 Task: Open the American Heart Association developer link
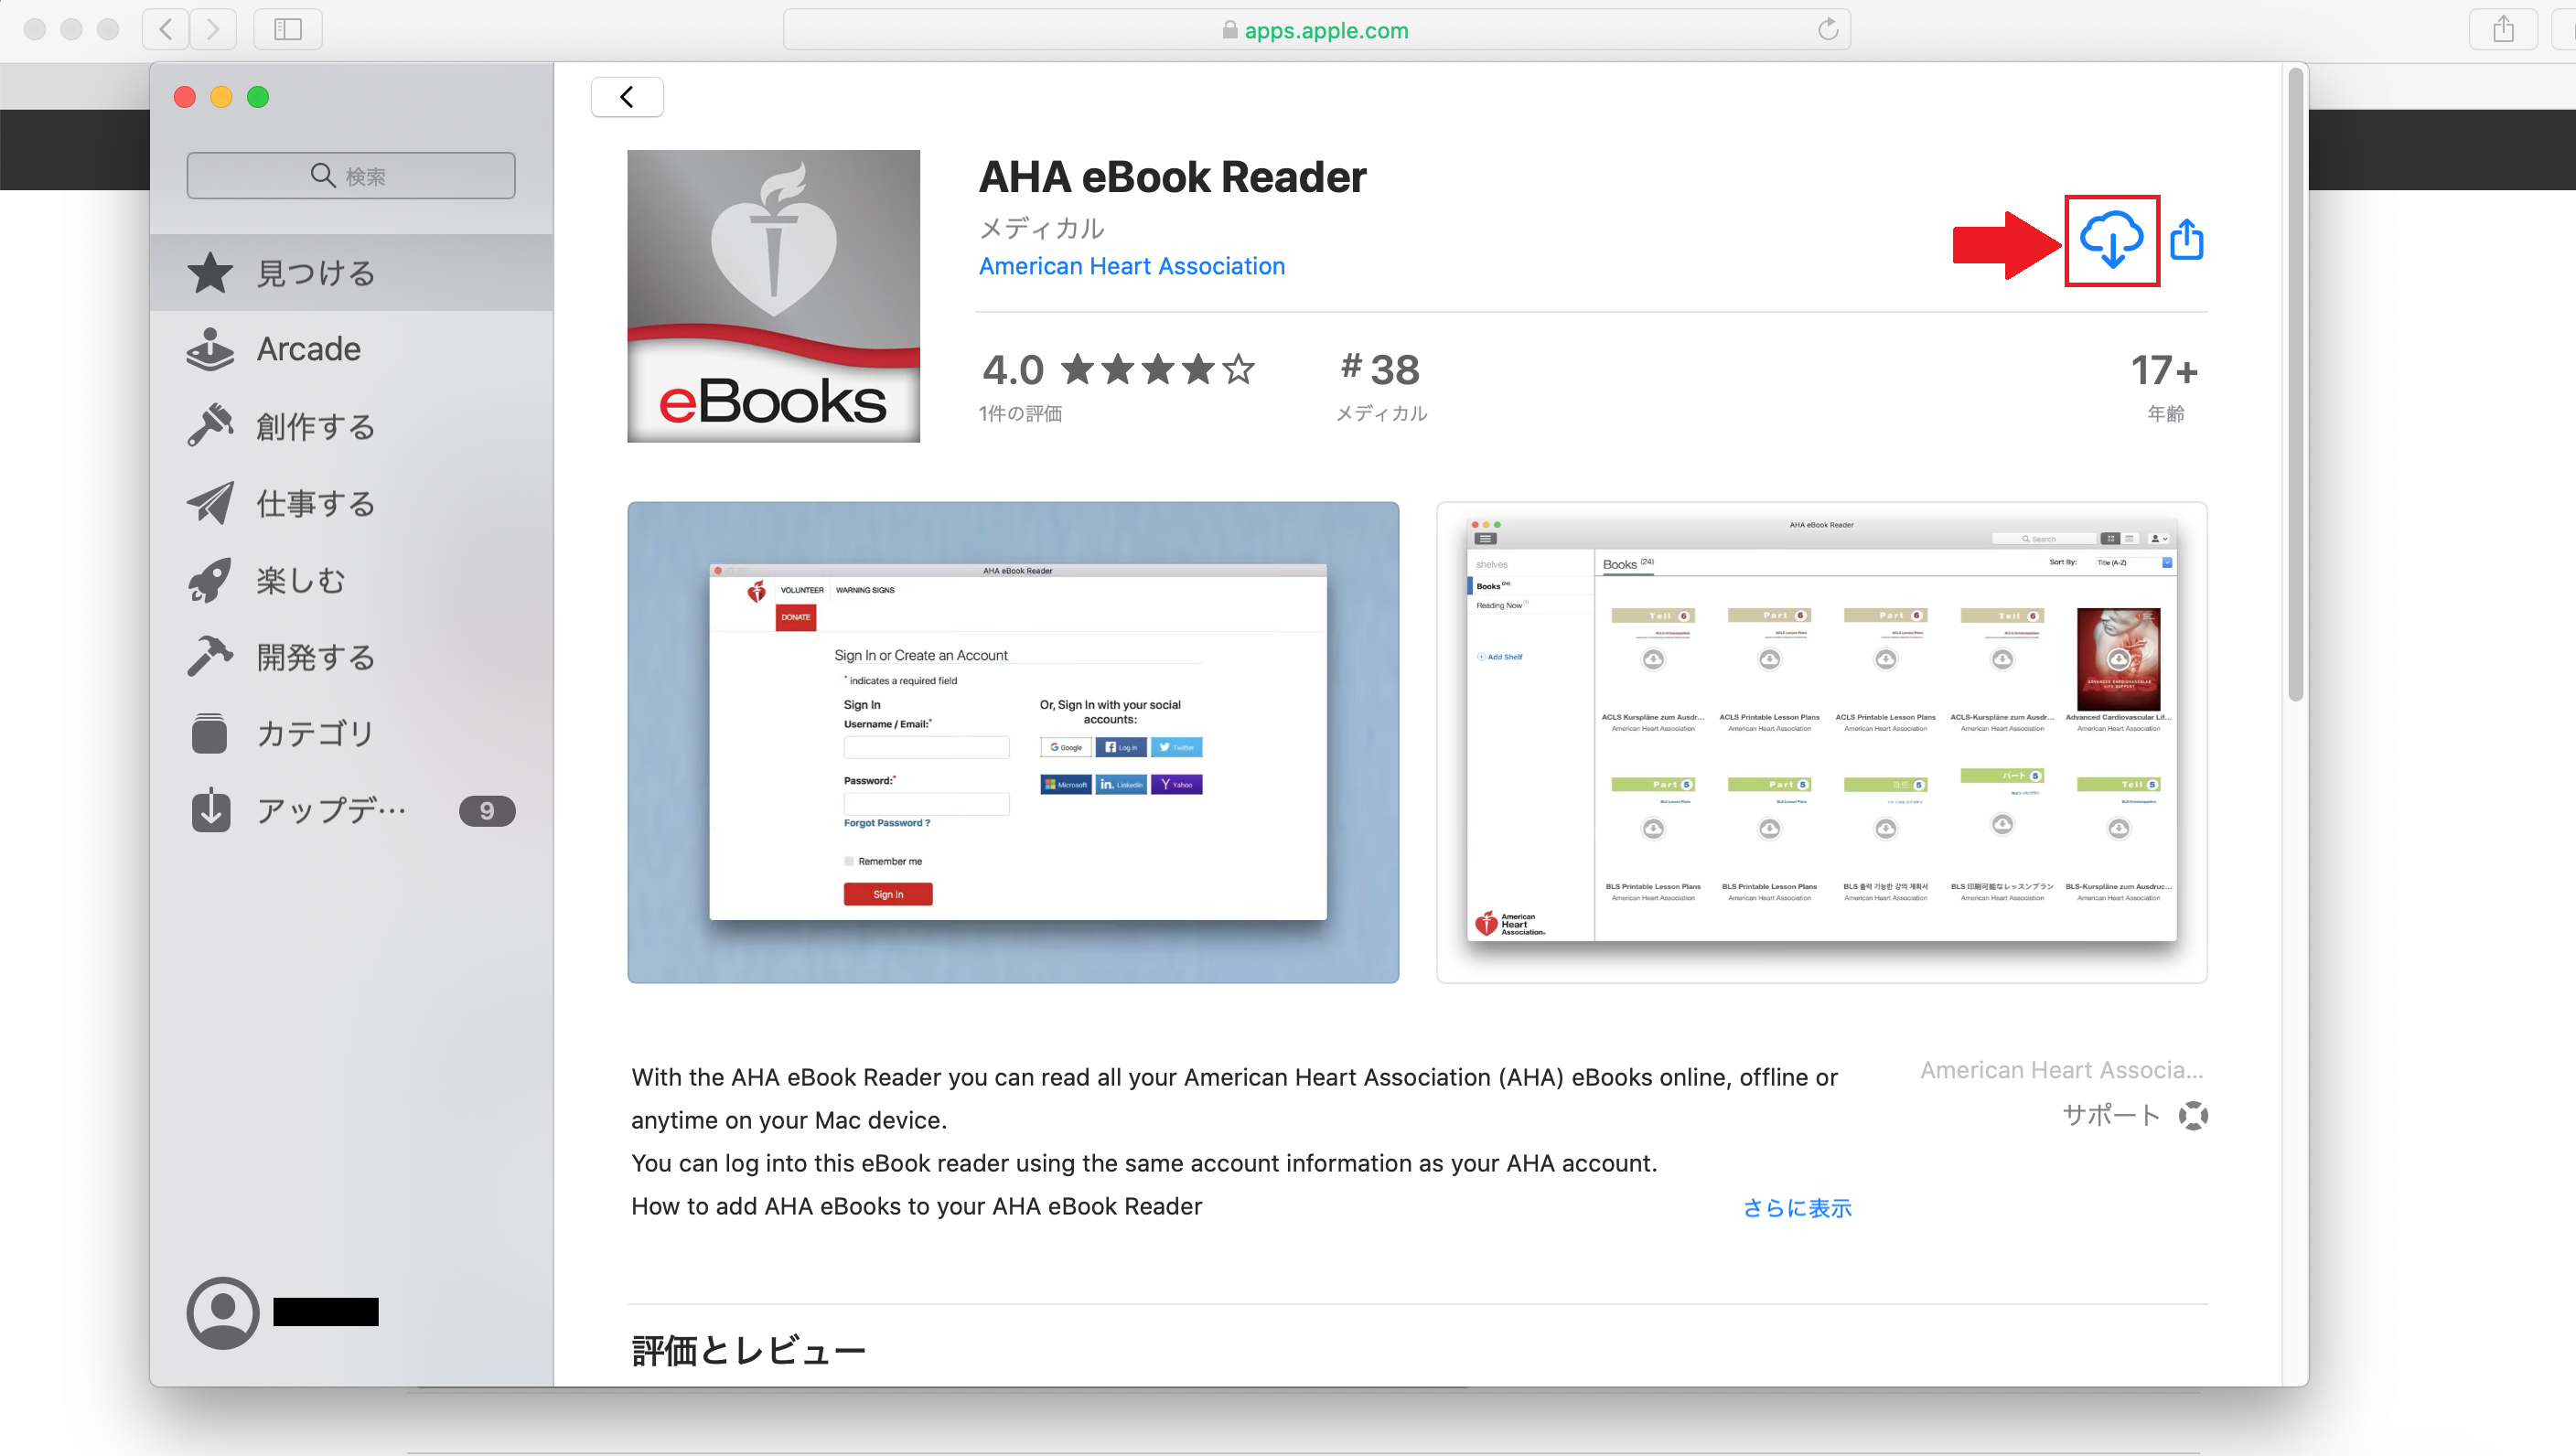point(1131,266)
